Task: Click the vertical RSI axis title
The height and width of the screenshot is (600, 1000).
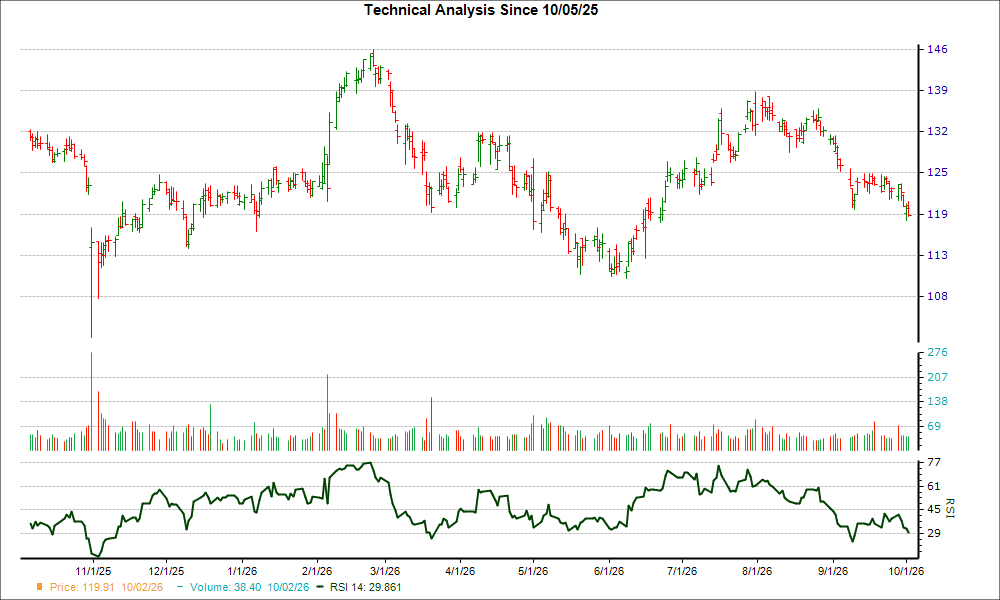Action: coord(949,508)
